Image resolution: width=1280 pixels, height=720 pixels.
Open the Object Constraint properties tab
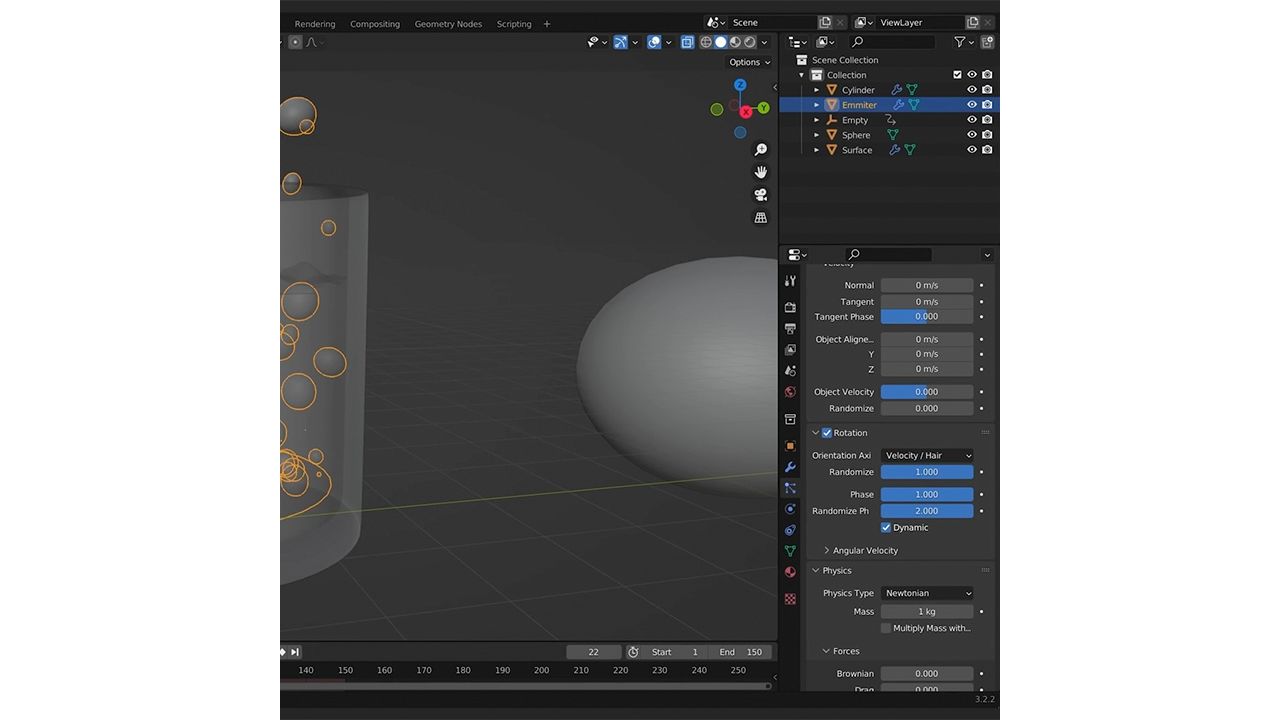tap(790, 530)
